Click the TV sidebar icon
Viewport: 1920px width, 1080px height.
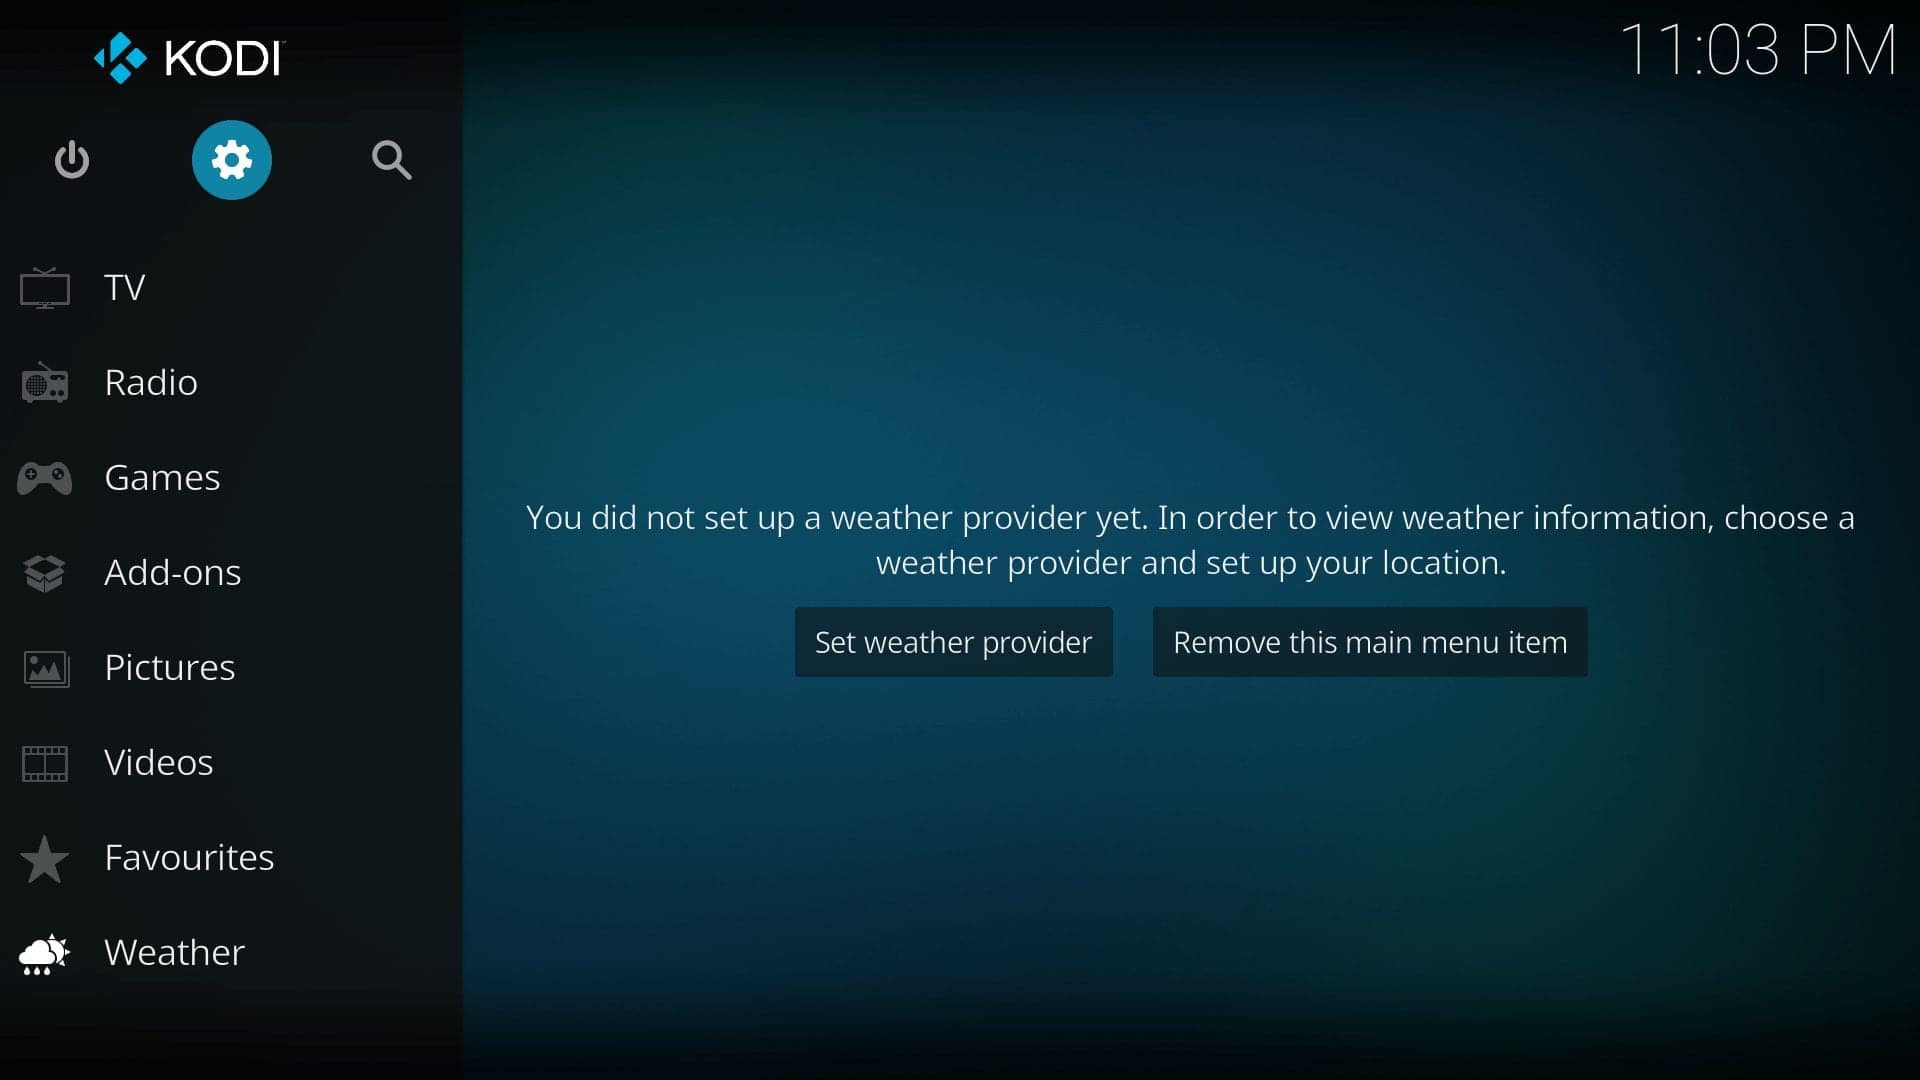click(x=45, y=285)
